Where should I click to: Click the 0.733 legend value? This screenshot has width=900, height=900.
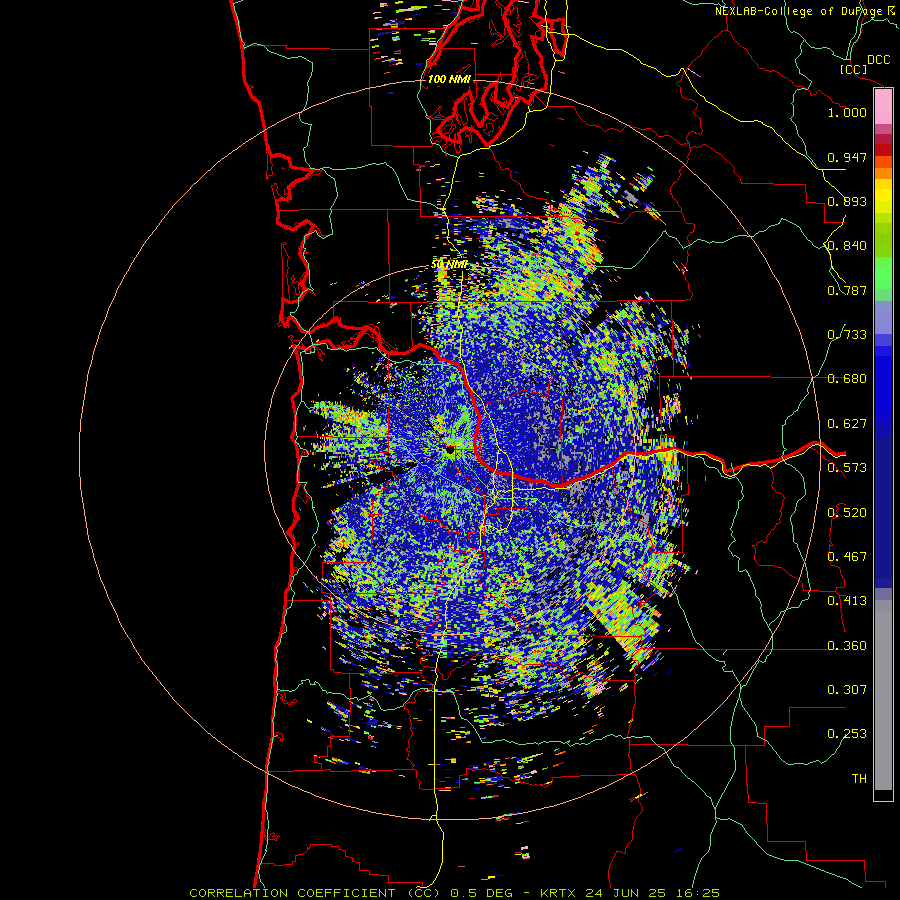(847, 335)
